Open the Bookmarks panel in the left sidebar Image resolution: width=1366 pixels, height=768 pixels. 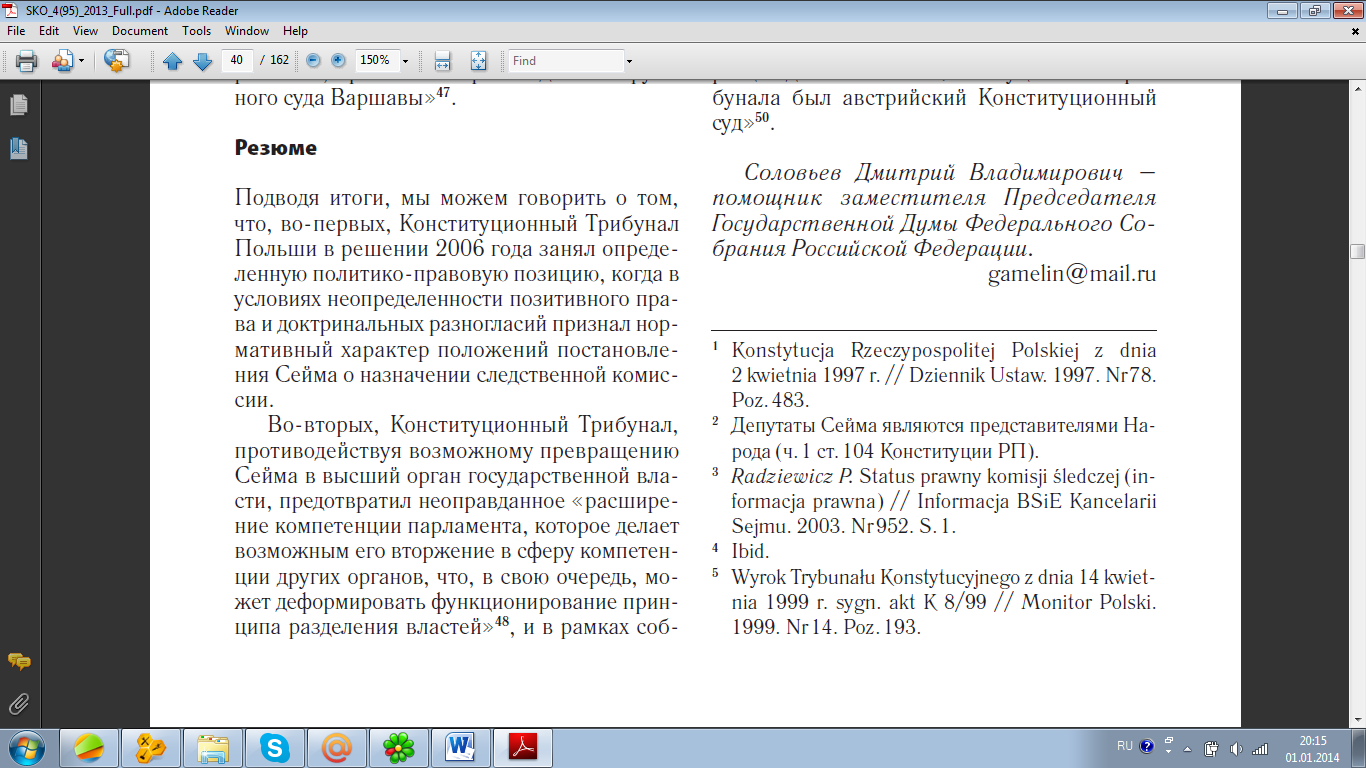click(18, 149)
